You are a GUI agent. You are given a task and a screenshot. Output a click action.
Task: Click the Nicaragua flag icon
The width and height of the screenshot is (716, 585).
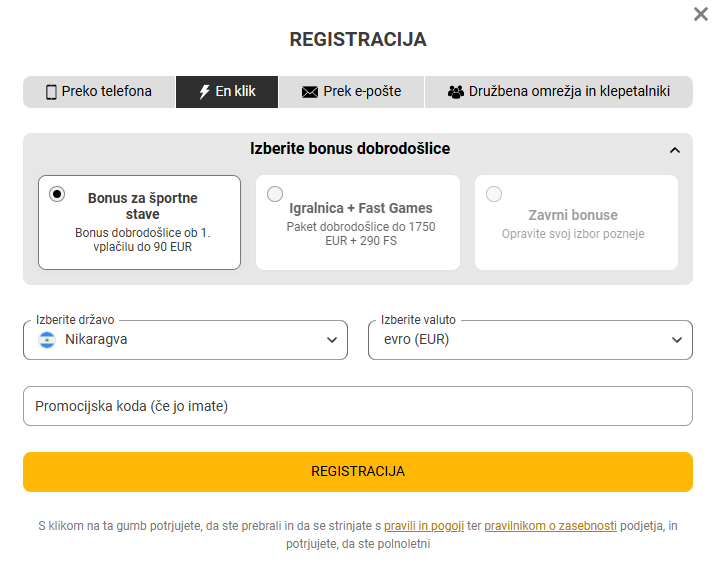(x=47, y=340)
